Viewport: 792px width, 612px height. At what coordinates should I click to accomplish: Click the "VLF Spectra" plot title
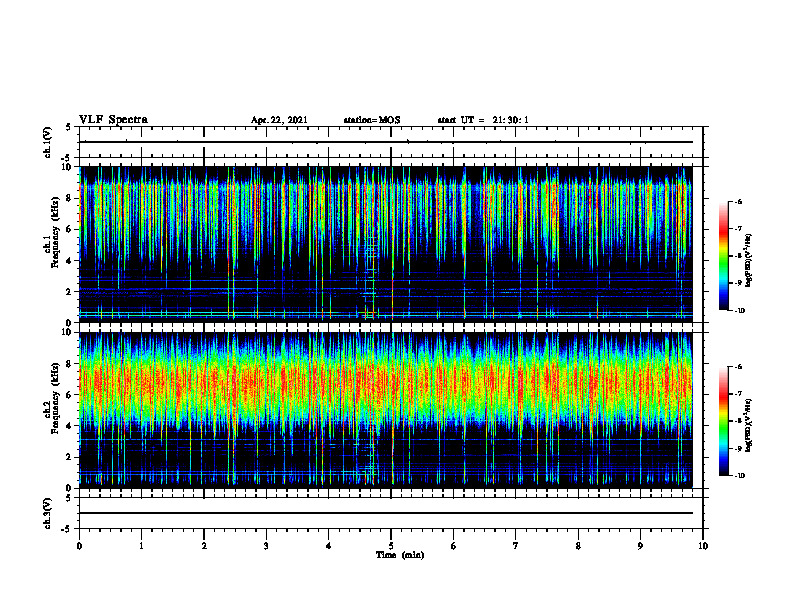[113, 120]
